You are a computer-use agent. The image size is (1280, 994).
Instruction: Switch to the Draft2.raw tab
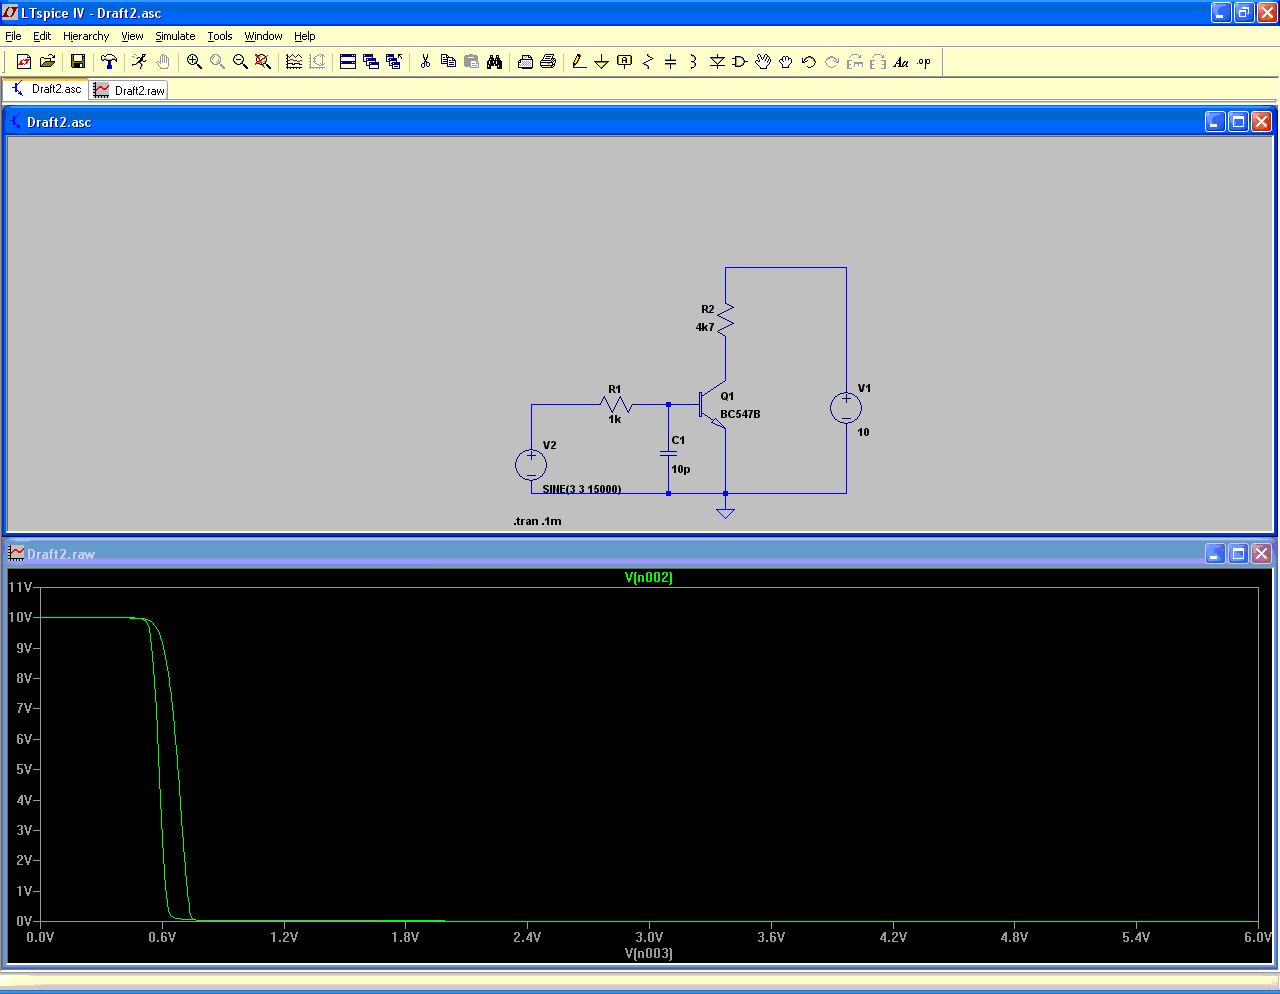130,90
